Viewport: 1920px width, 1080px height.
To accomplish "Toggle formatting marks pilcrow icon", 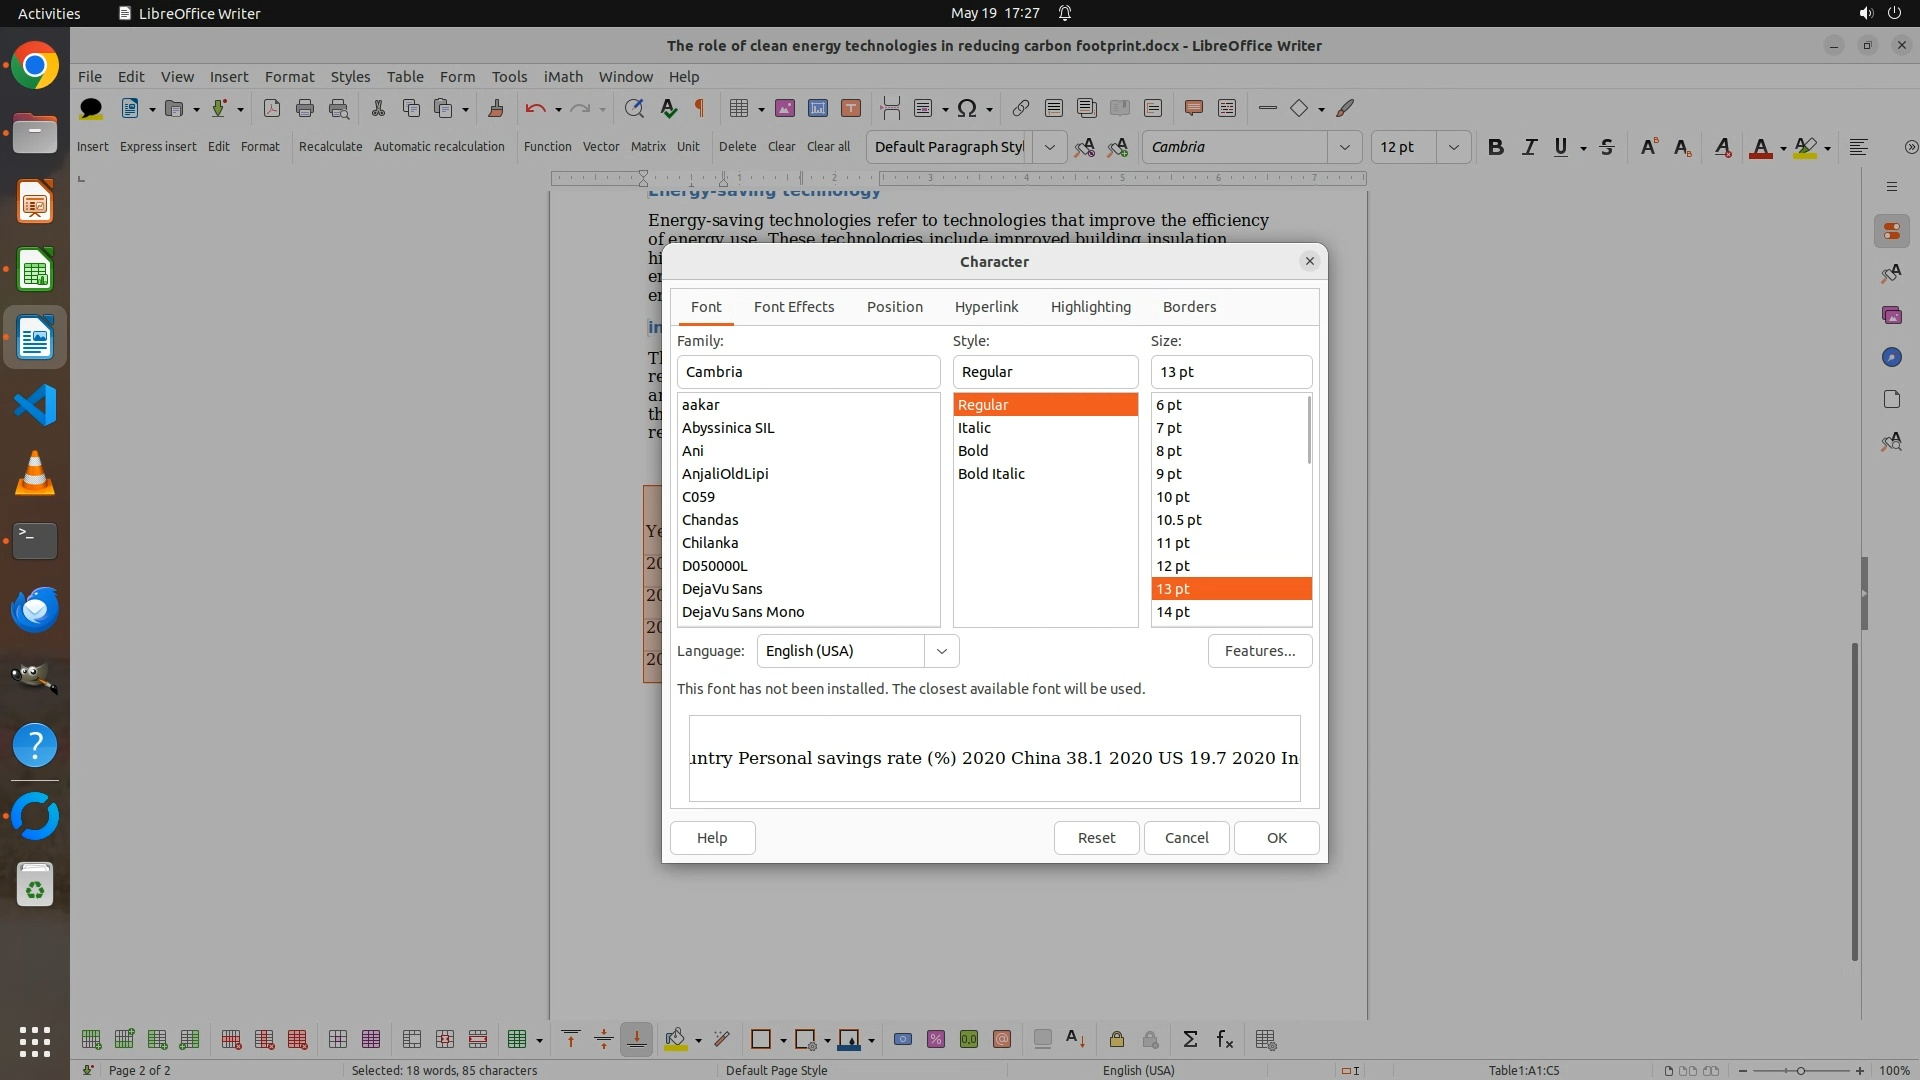I will pos(700,108).
